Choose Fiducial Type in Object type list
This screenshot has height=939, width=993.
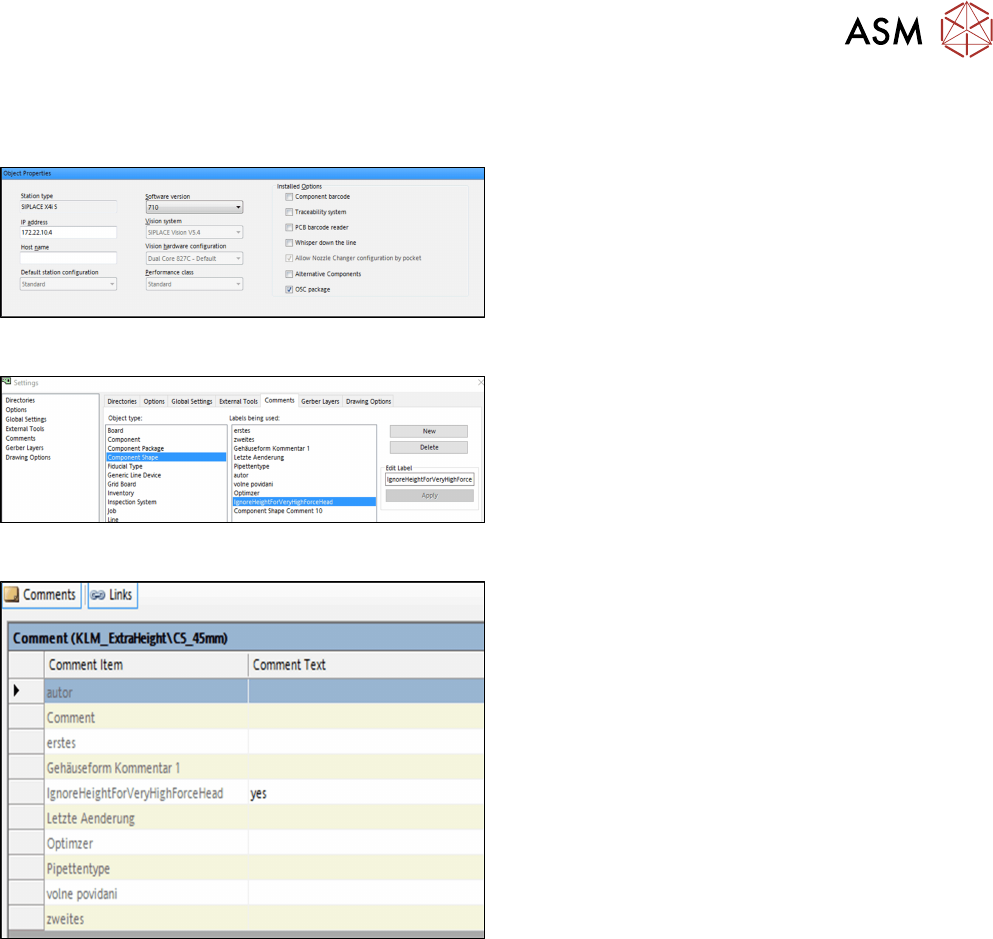pyautogui.click(x=125, y=466)
